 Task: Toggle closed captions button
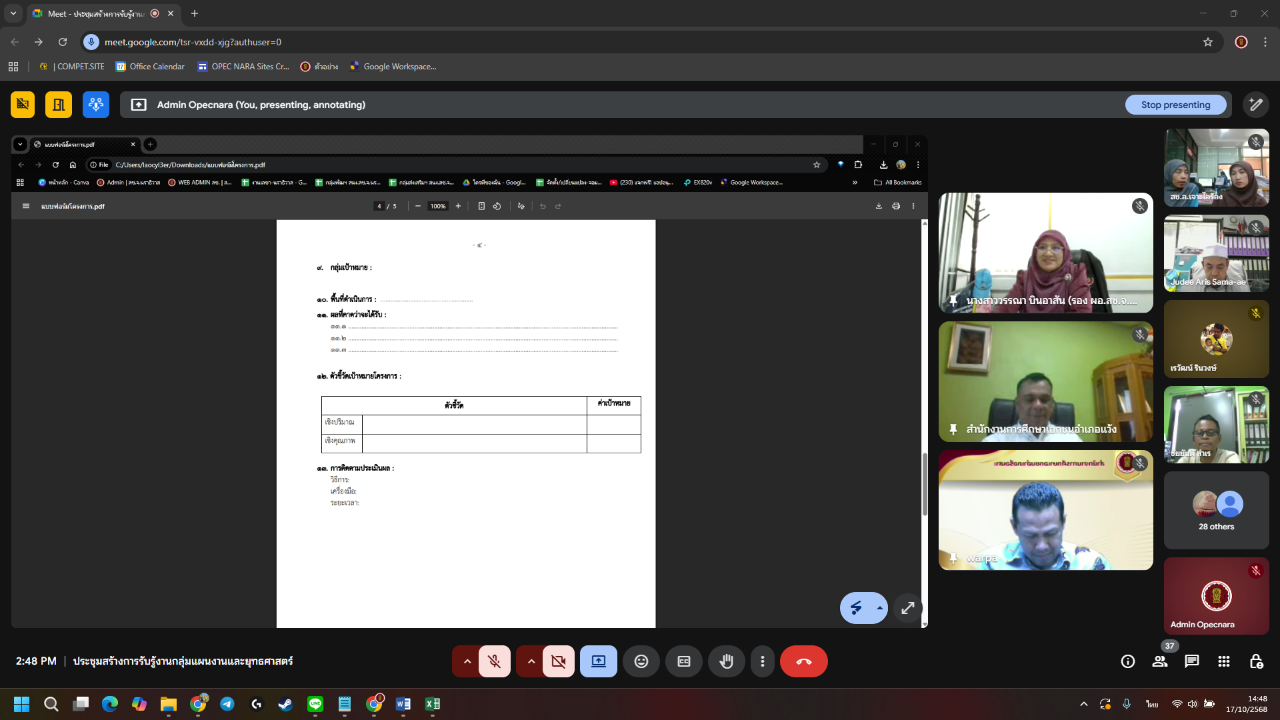(x=684, y=661)
